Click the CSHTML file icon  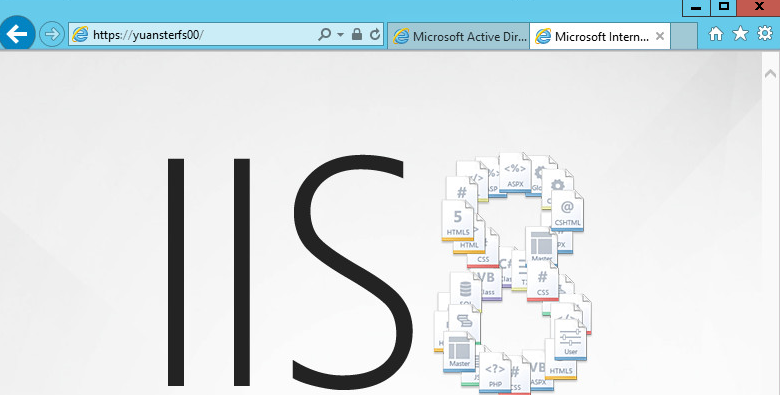[567, 211]
